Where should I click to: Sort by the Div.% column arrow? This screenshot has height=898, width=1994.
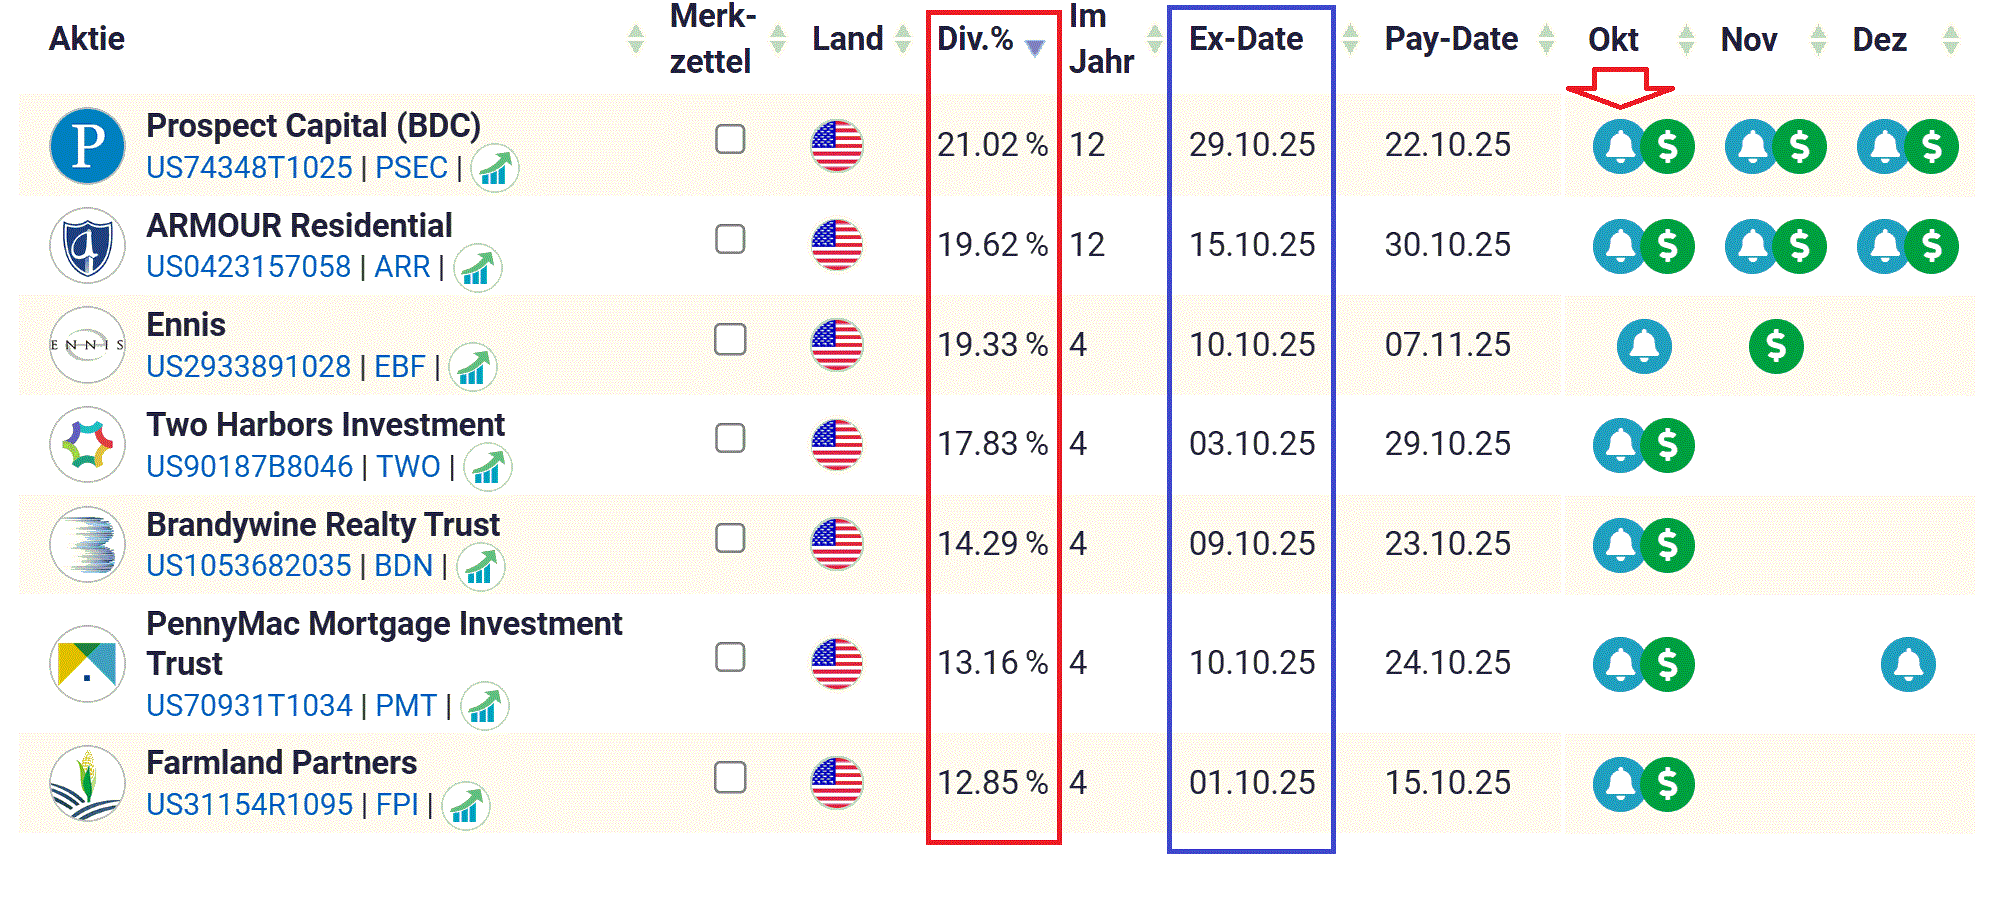(x=1035, y=46)
